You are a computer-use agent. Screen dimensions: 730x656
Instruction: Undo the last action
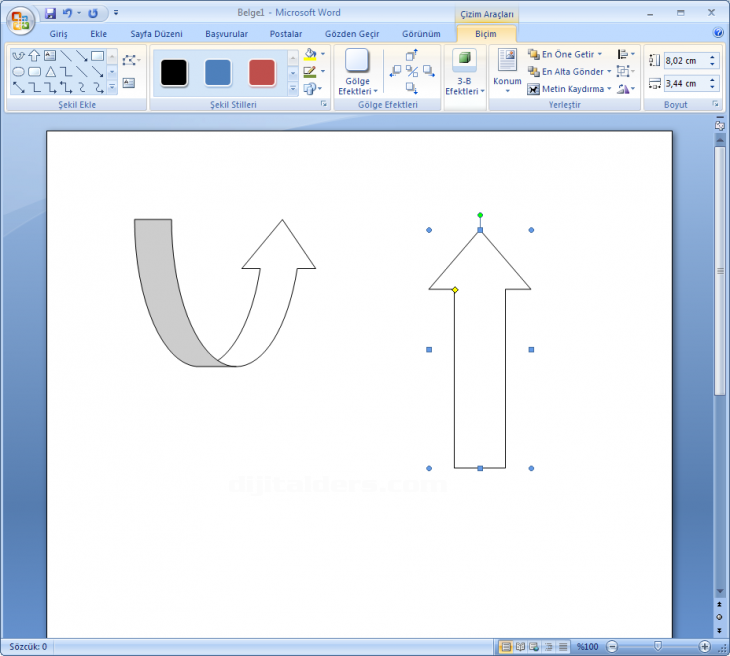[x=67, y=13]
